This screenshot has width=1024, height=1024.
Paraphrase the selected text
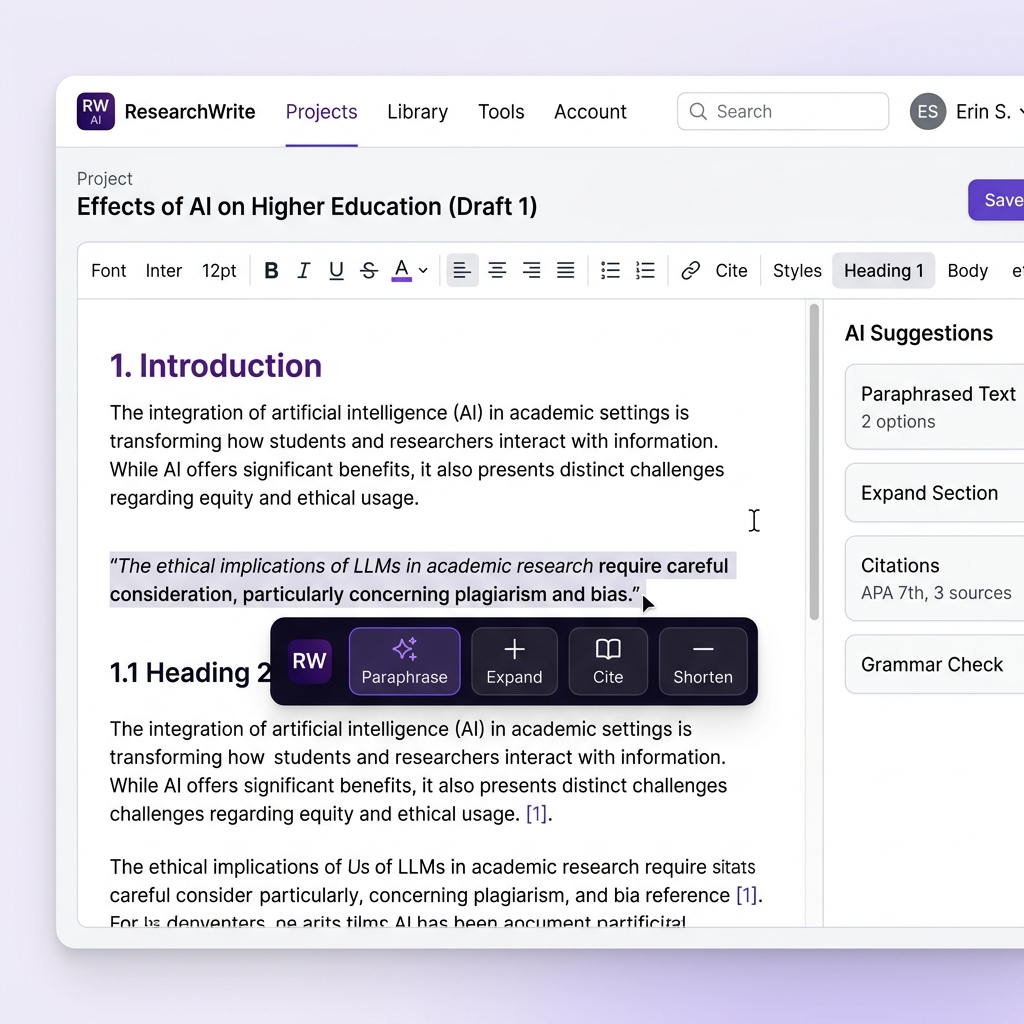click(404, 661)
